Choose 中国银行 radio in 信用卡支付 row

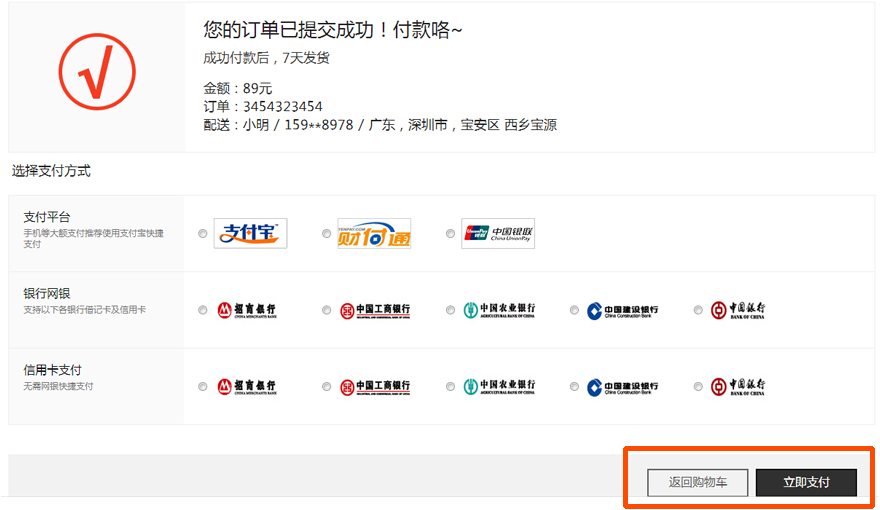[698, 387]
